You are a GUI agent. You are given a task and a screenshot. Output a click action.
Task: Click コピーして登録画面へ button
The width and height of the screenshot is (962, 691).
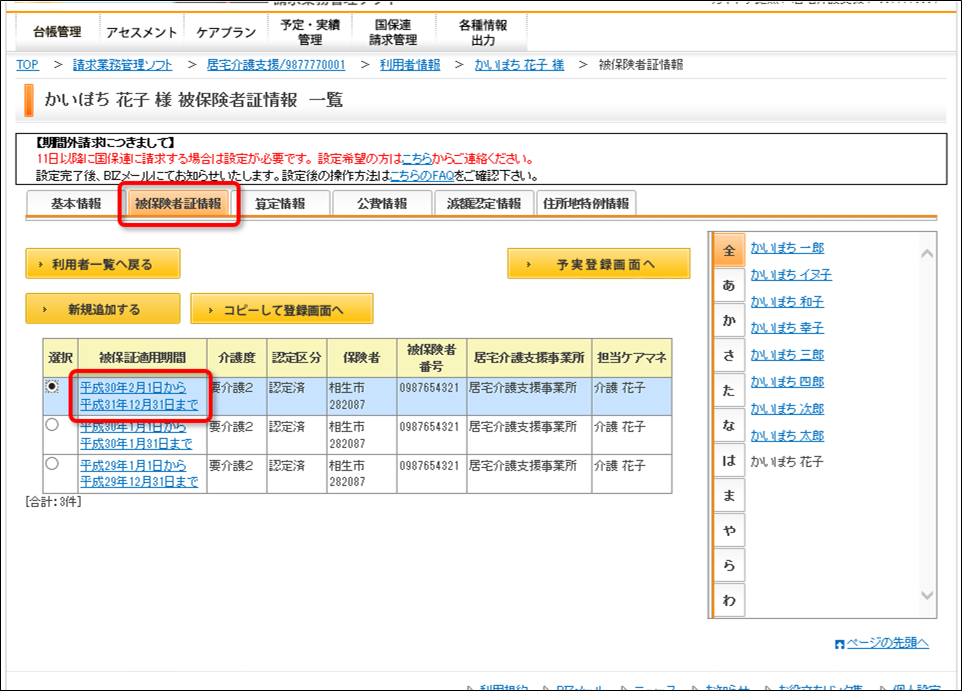point(282,309)
